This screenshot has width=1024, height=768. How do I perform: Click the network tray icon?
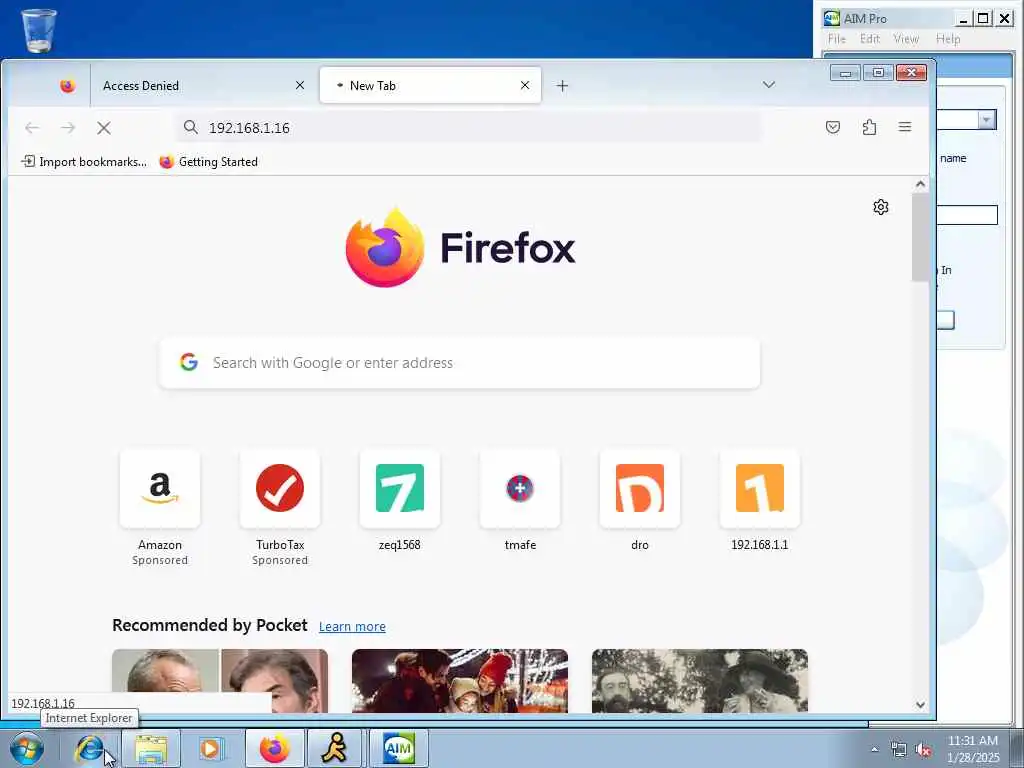[899, 749]
